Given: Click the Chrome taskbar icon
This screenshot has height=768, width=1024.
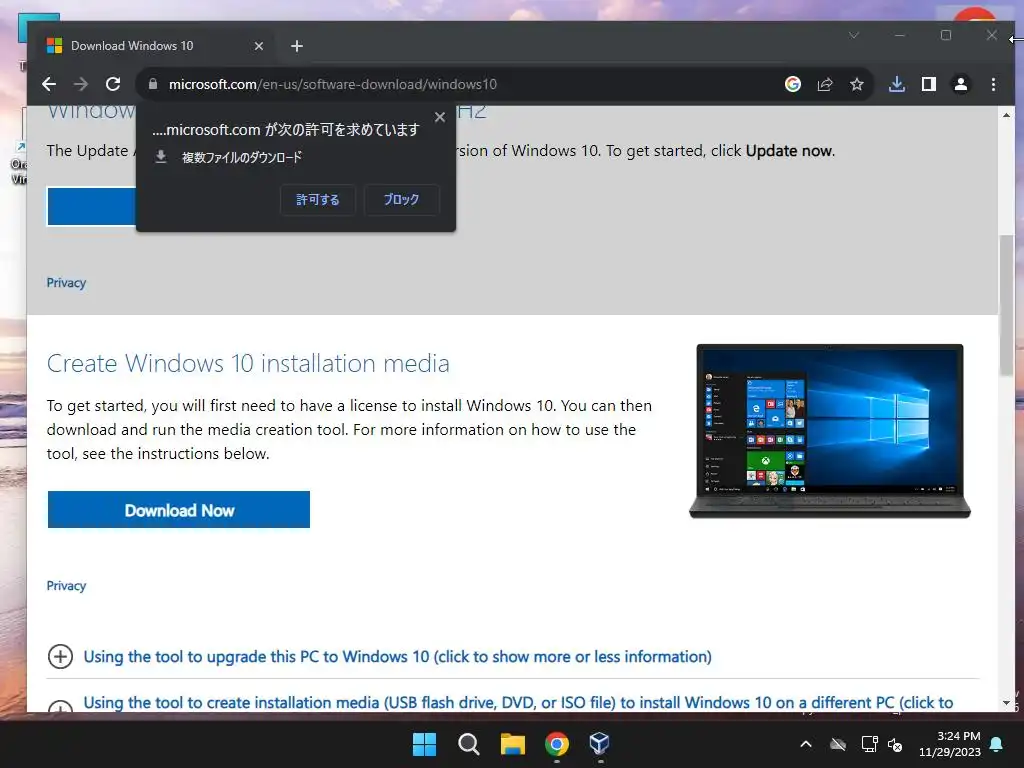Looking at the screenshot, I should click(x=556, y=744).
